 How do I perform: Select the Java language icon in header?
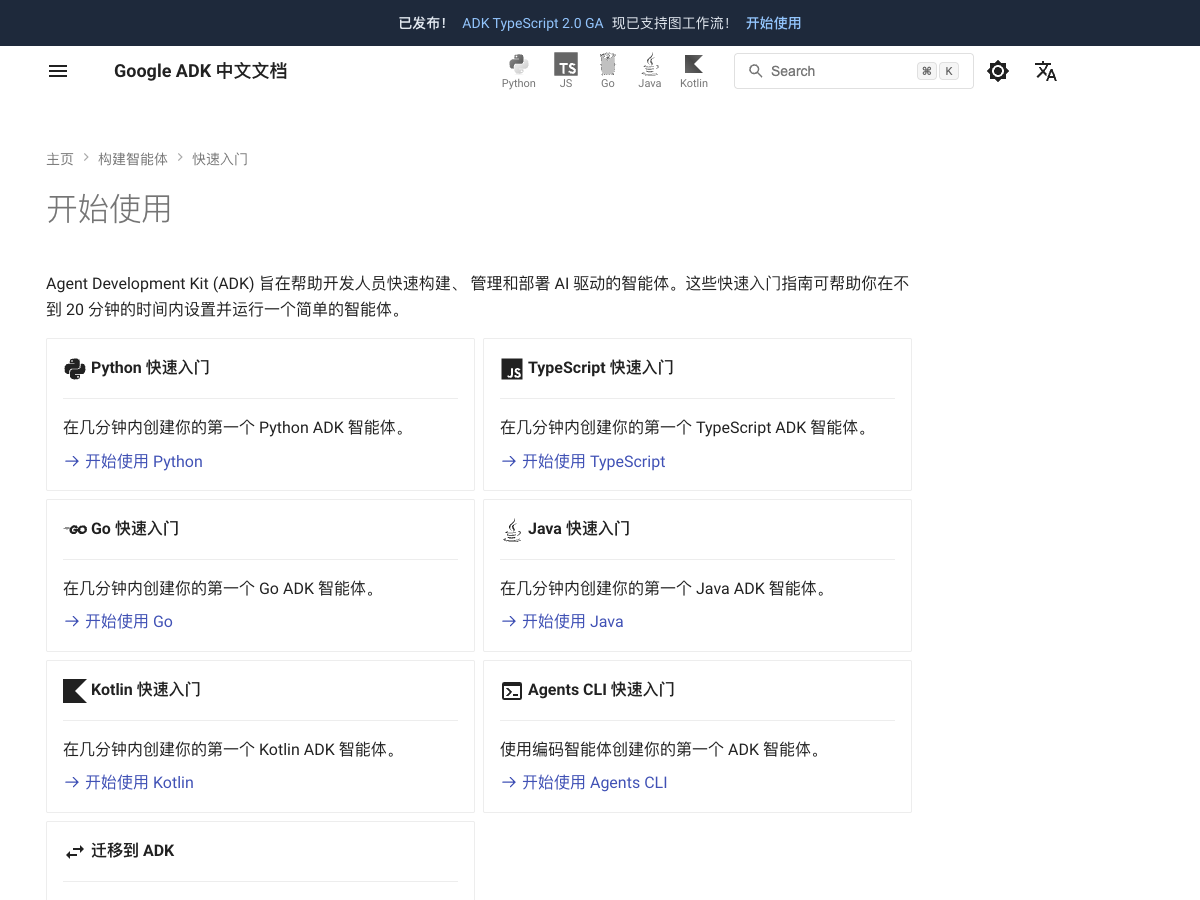coord(650,71)
